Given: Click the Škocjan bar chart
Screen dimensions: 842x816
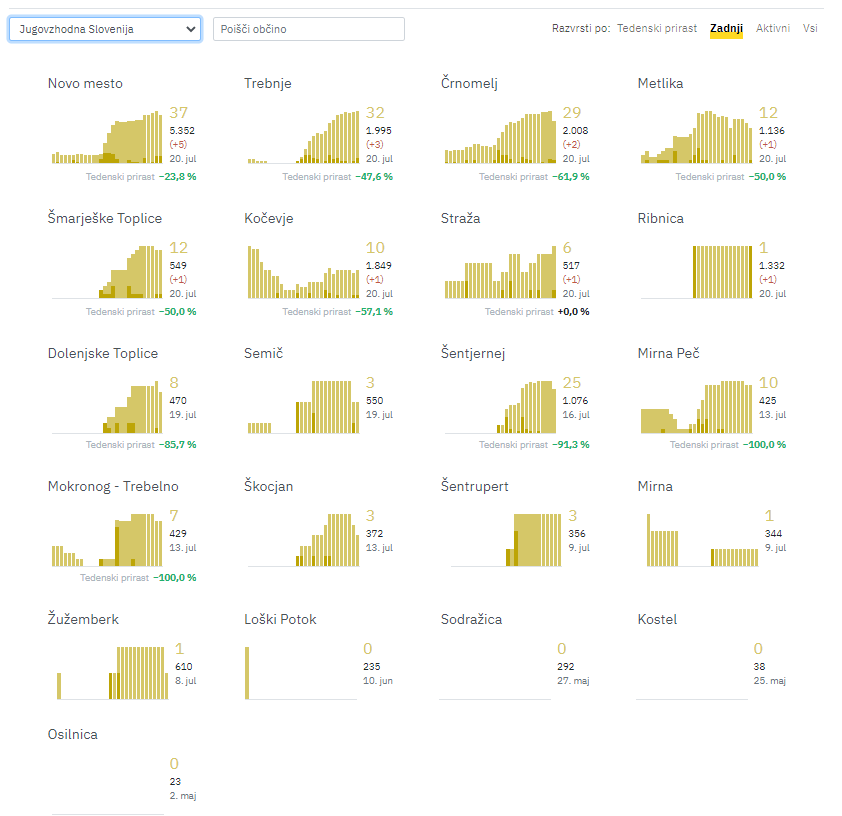Looking at the screenshot, I should click(303, 540).
